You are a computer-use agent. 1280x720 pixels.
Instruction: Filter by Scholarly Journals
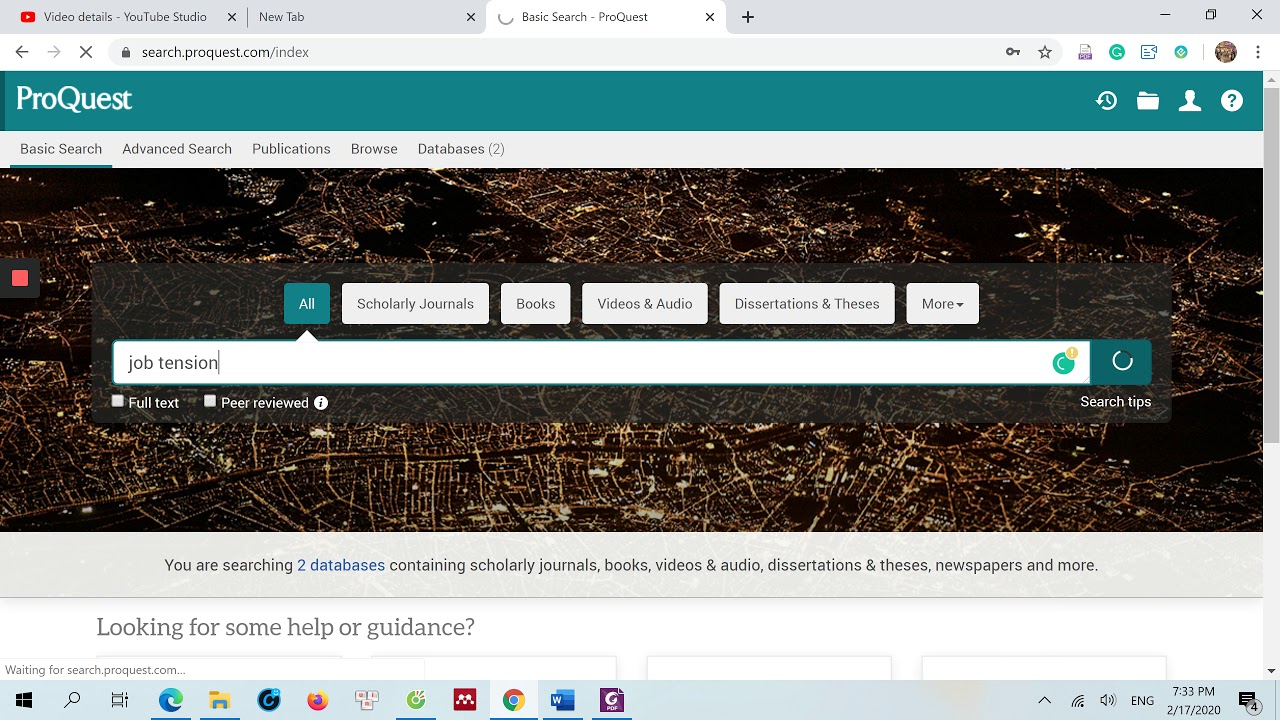click(415, 304)
